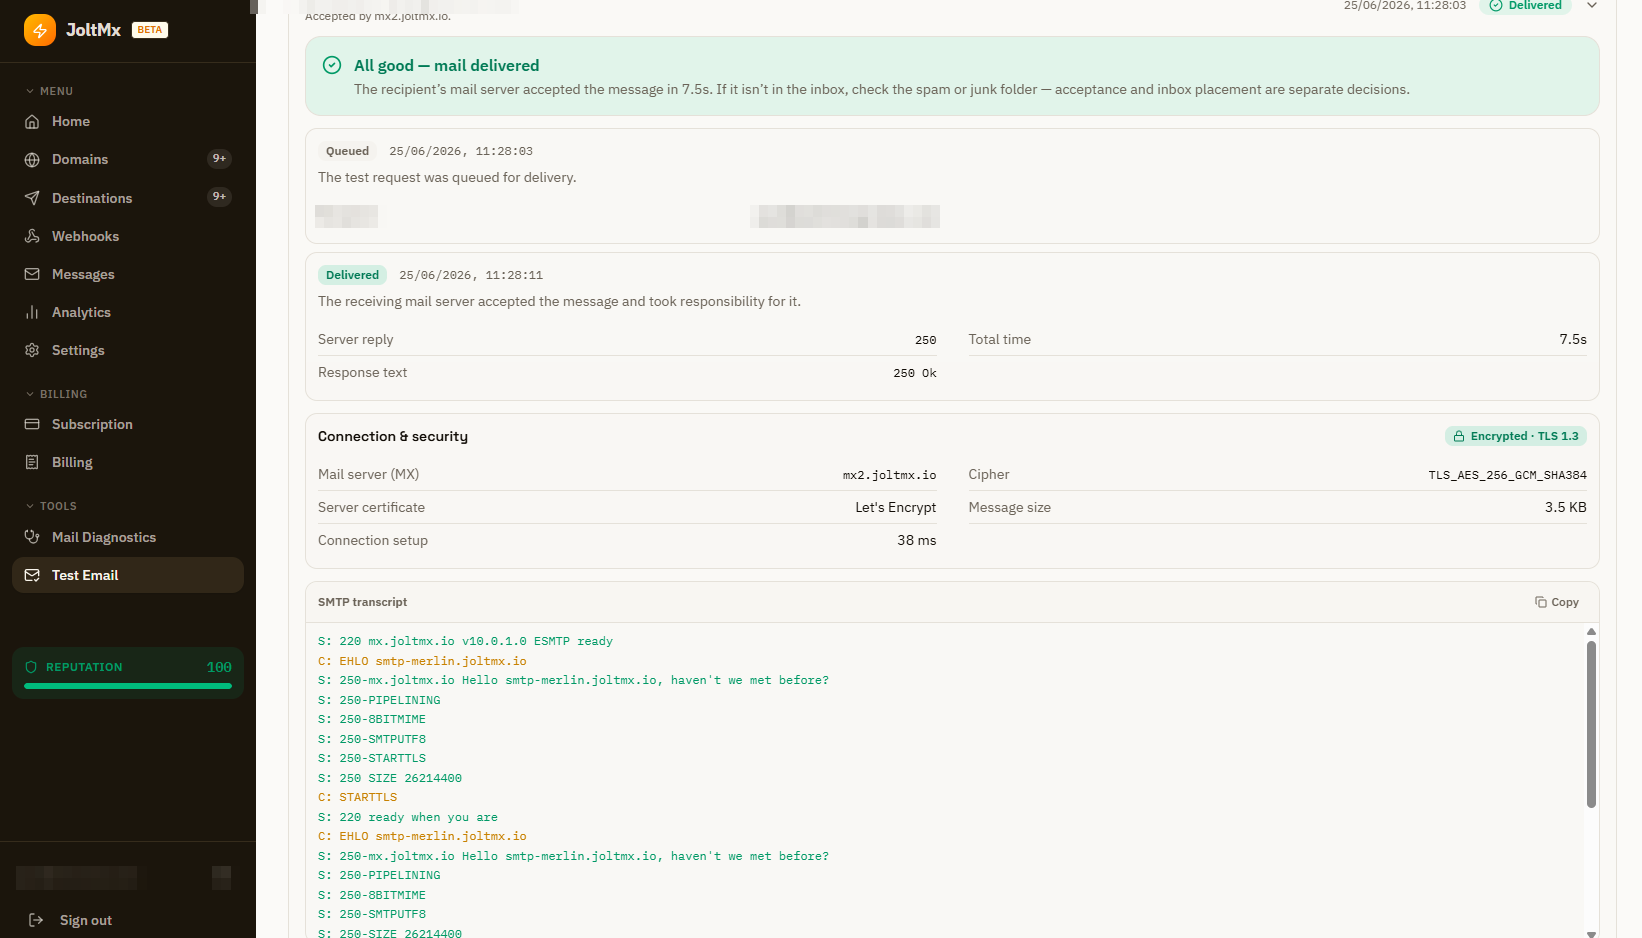Collapse the MENU section chevron

point(30,91)
